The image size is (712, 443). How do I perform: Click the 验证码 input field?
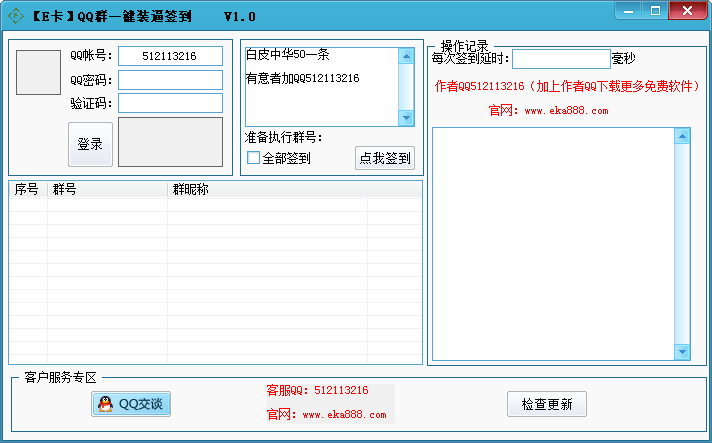coord(170,103)
